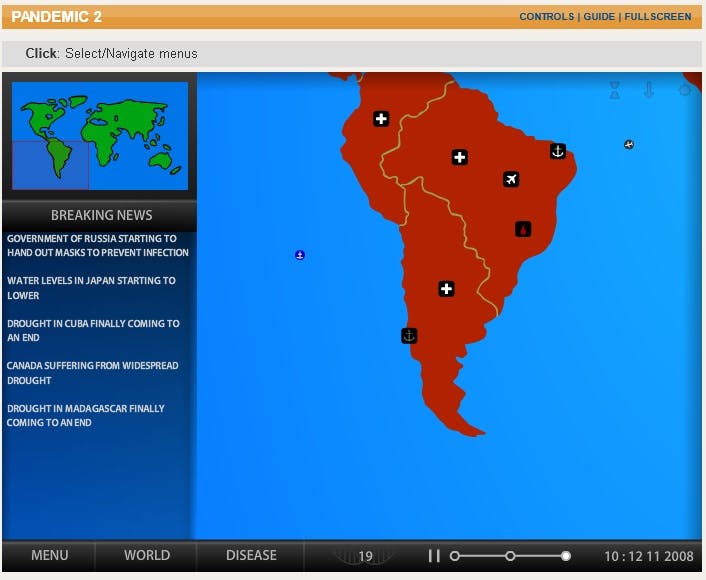Pause the game with the pause button

tap(434, 556)
